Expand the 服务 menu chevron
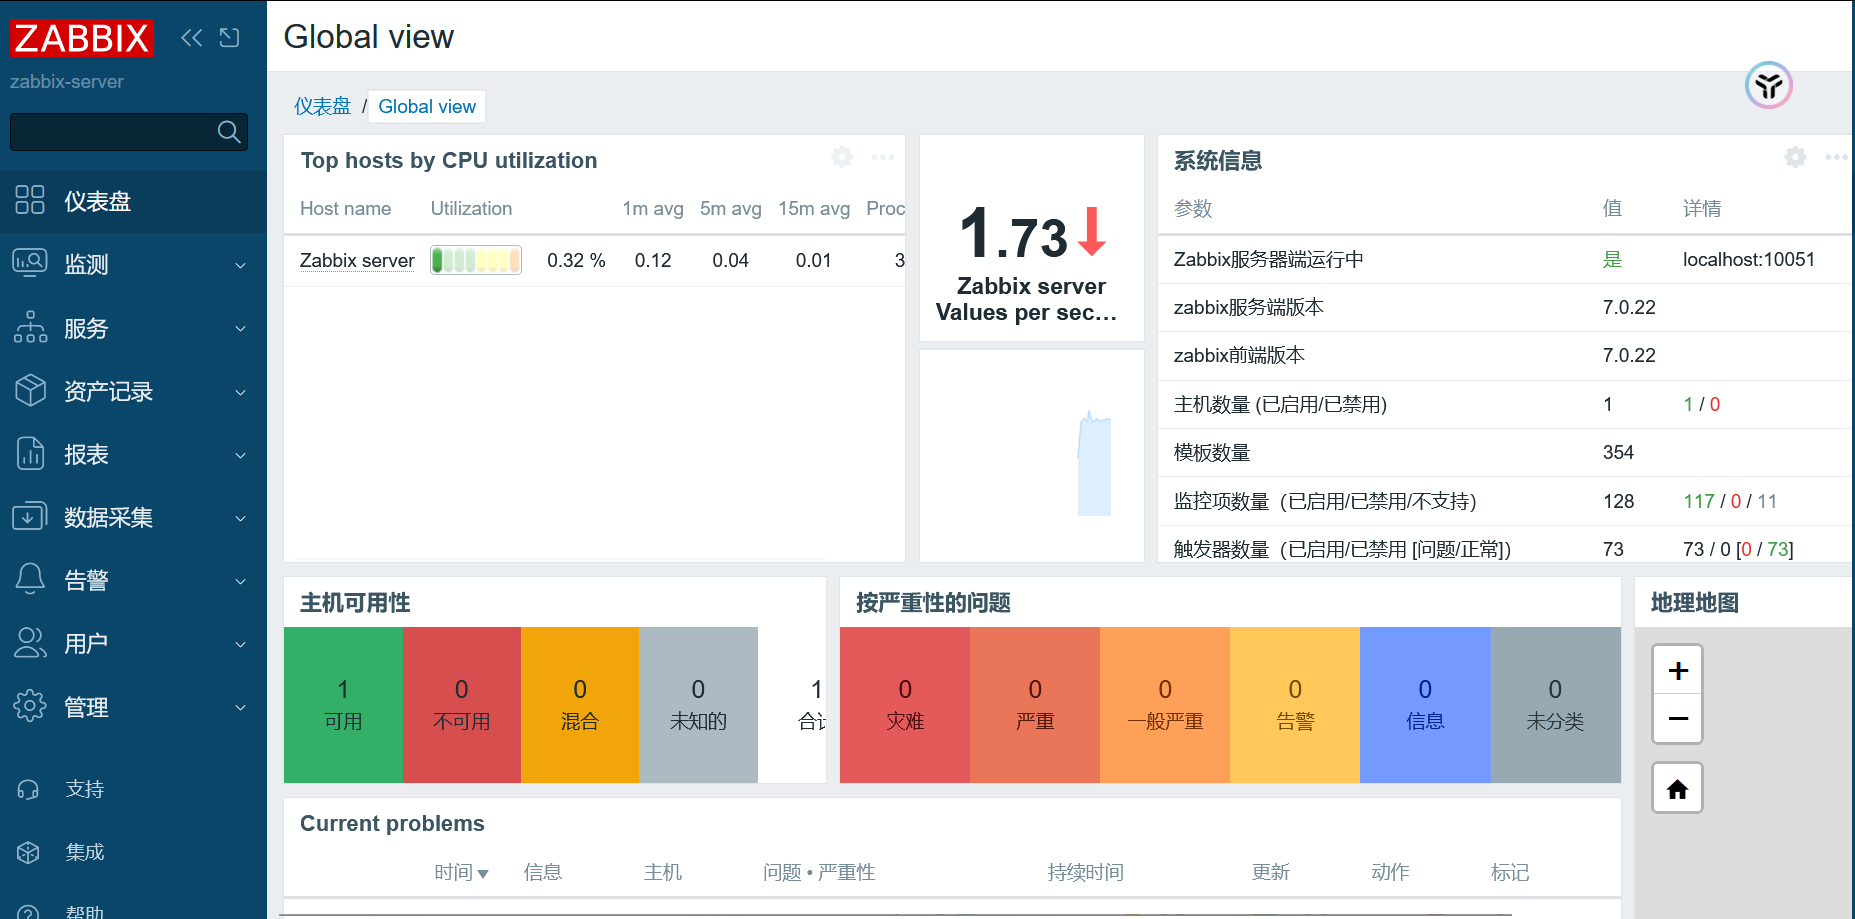This screenshot has width=1855, height=919. (240, 328)
